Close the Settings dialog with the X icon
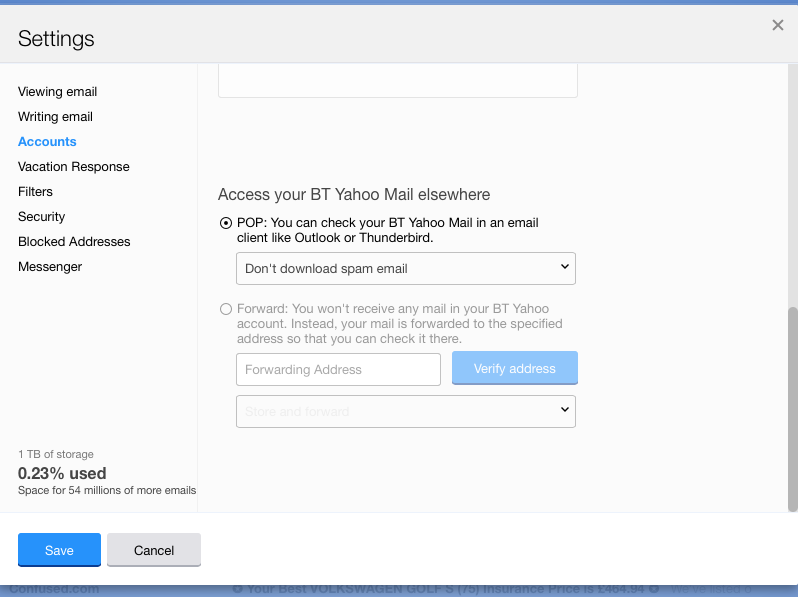The height and width of the screenshot is (597, 798). [x=777, y=26]
